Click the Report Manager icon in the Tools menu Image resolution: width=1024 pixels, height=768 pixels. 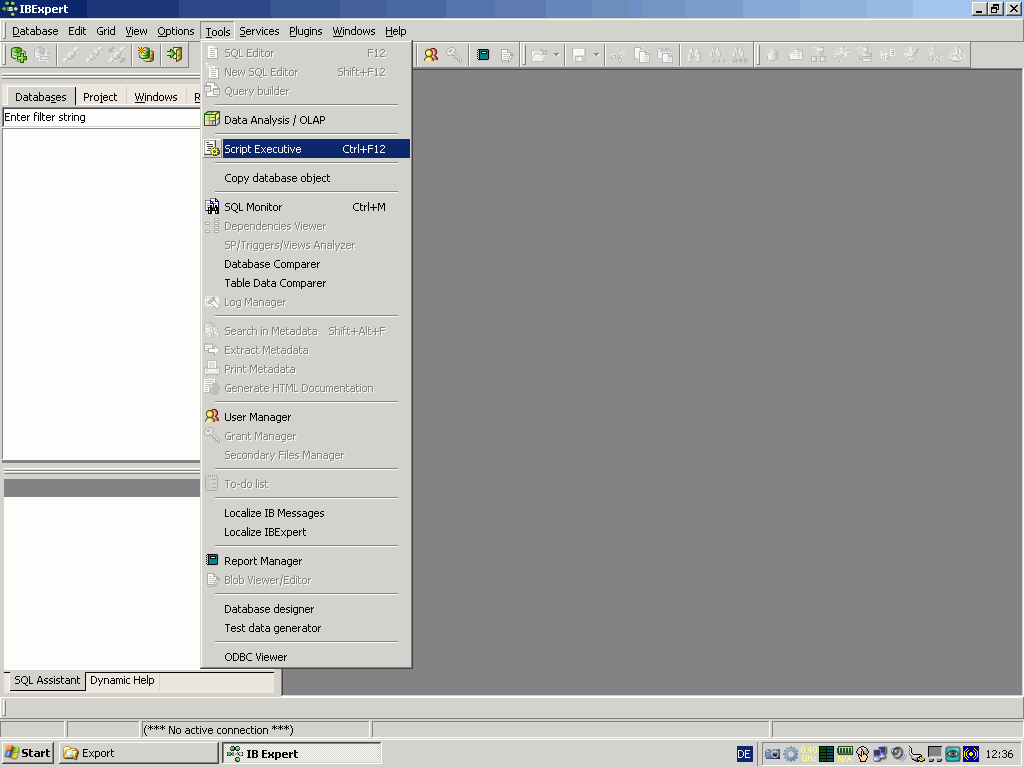coord(212,560)
